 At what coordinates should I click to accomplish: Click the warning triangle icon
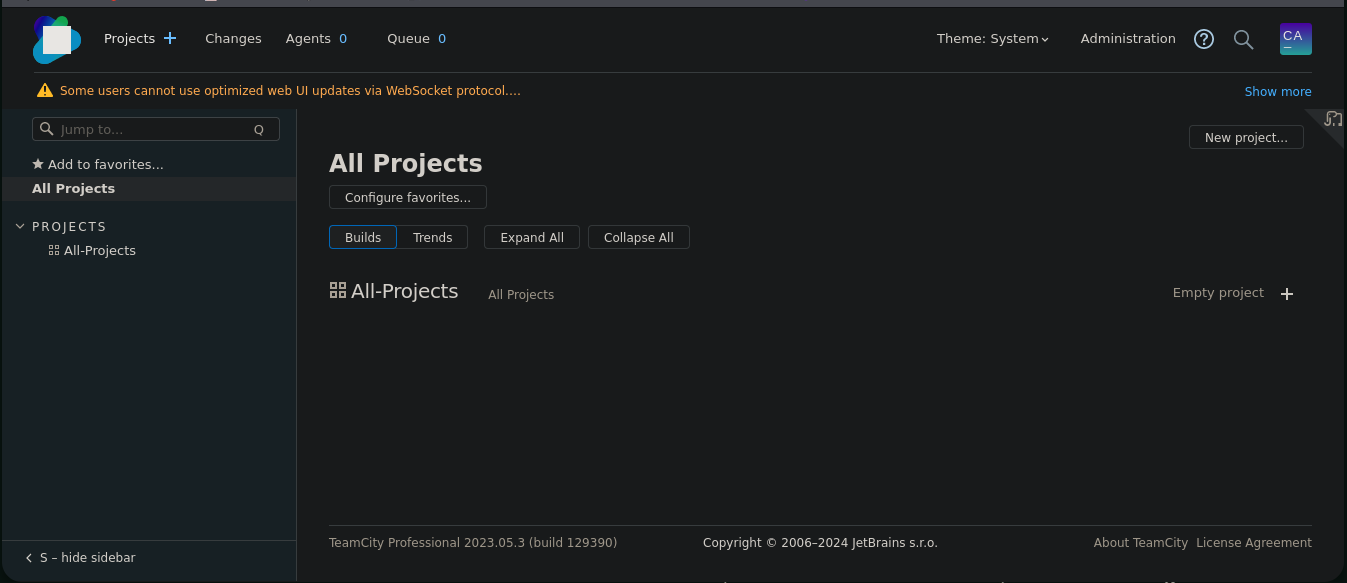pyautogui.click(x=45, y=91)
